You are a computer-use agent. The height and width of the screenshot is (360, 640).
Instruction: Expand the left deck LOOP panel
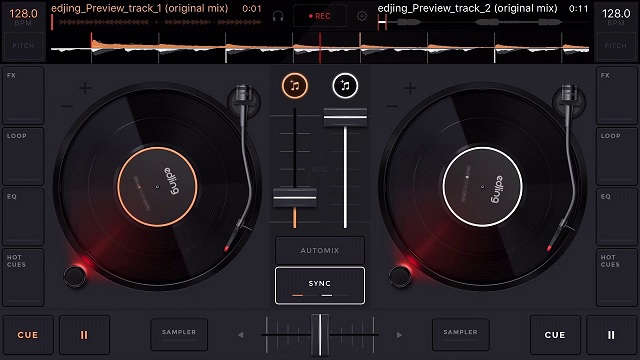pos(23,156)
